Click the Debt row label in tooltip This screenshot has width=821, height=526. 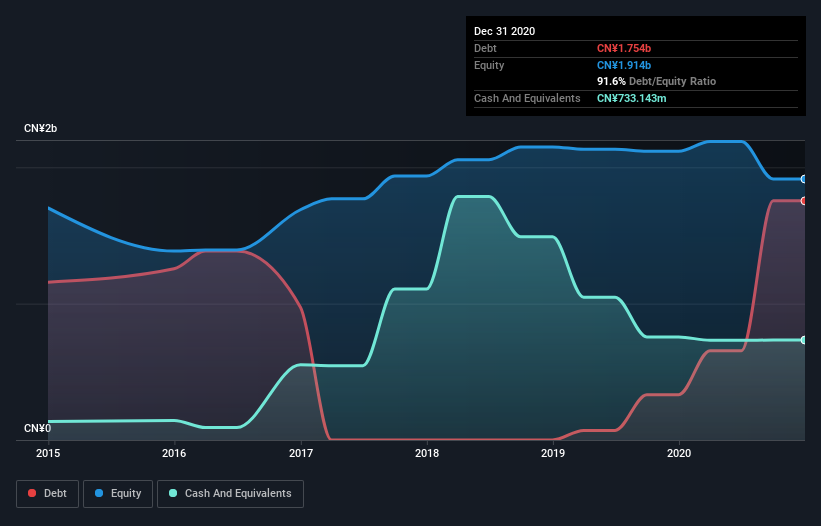coord(485,49)
